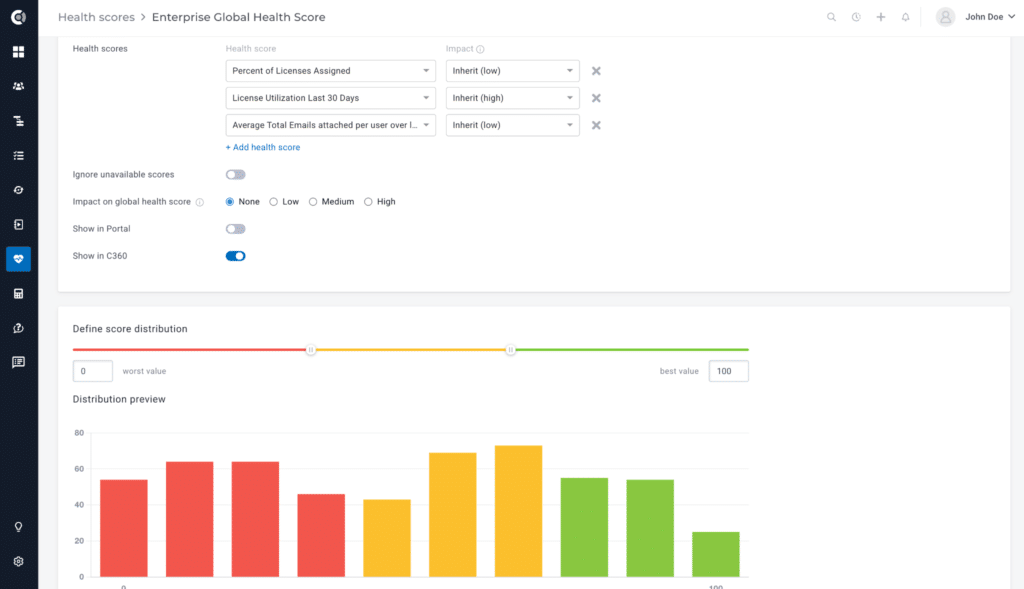Click Add health score link
The height and width of the screenshot is (589, 1024).
point(263,148)
